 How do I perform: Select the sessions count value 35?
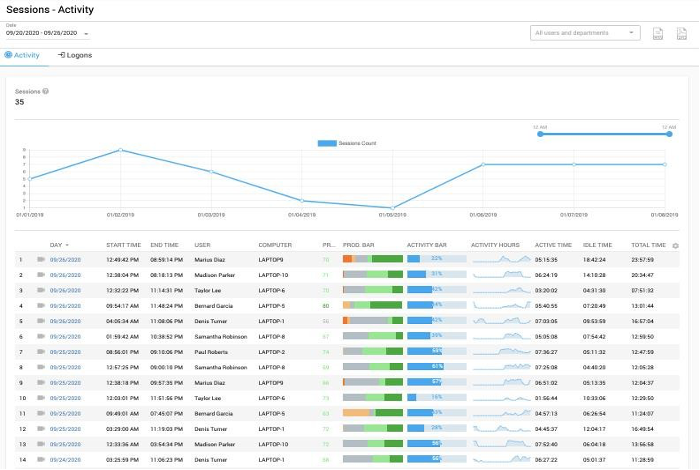pos(20,102)
